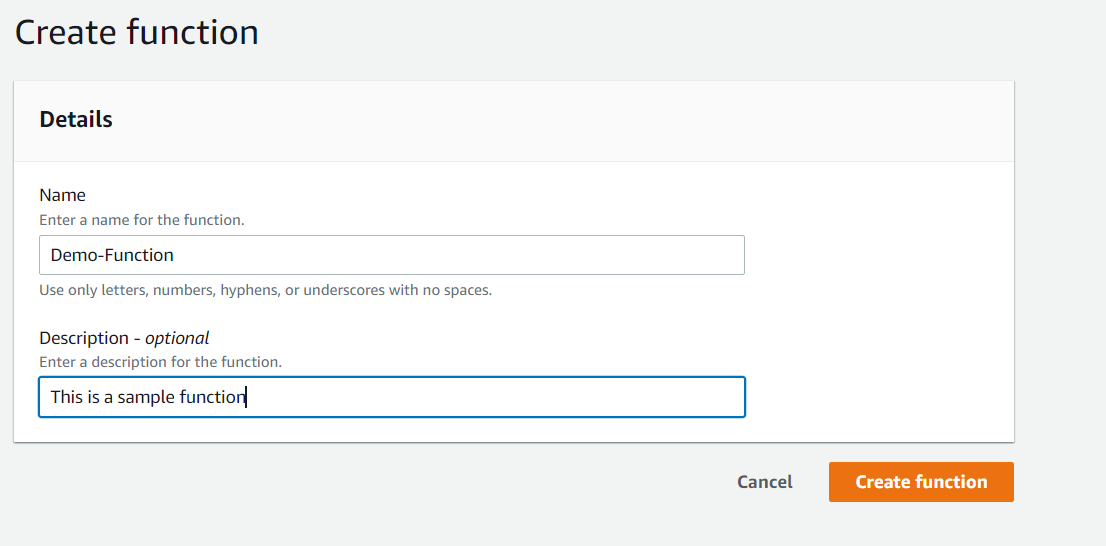Screen dimensions: 1106x546
Task: Click the hint 'Enter a name for the function'
Action: coord(141,219)
